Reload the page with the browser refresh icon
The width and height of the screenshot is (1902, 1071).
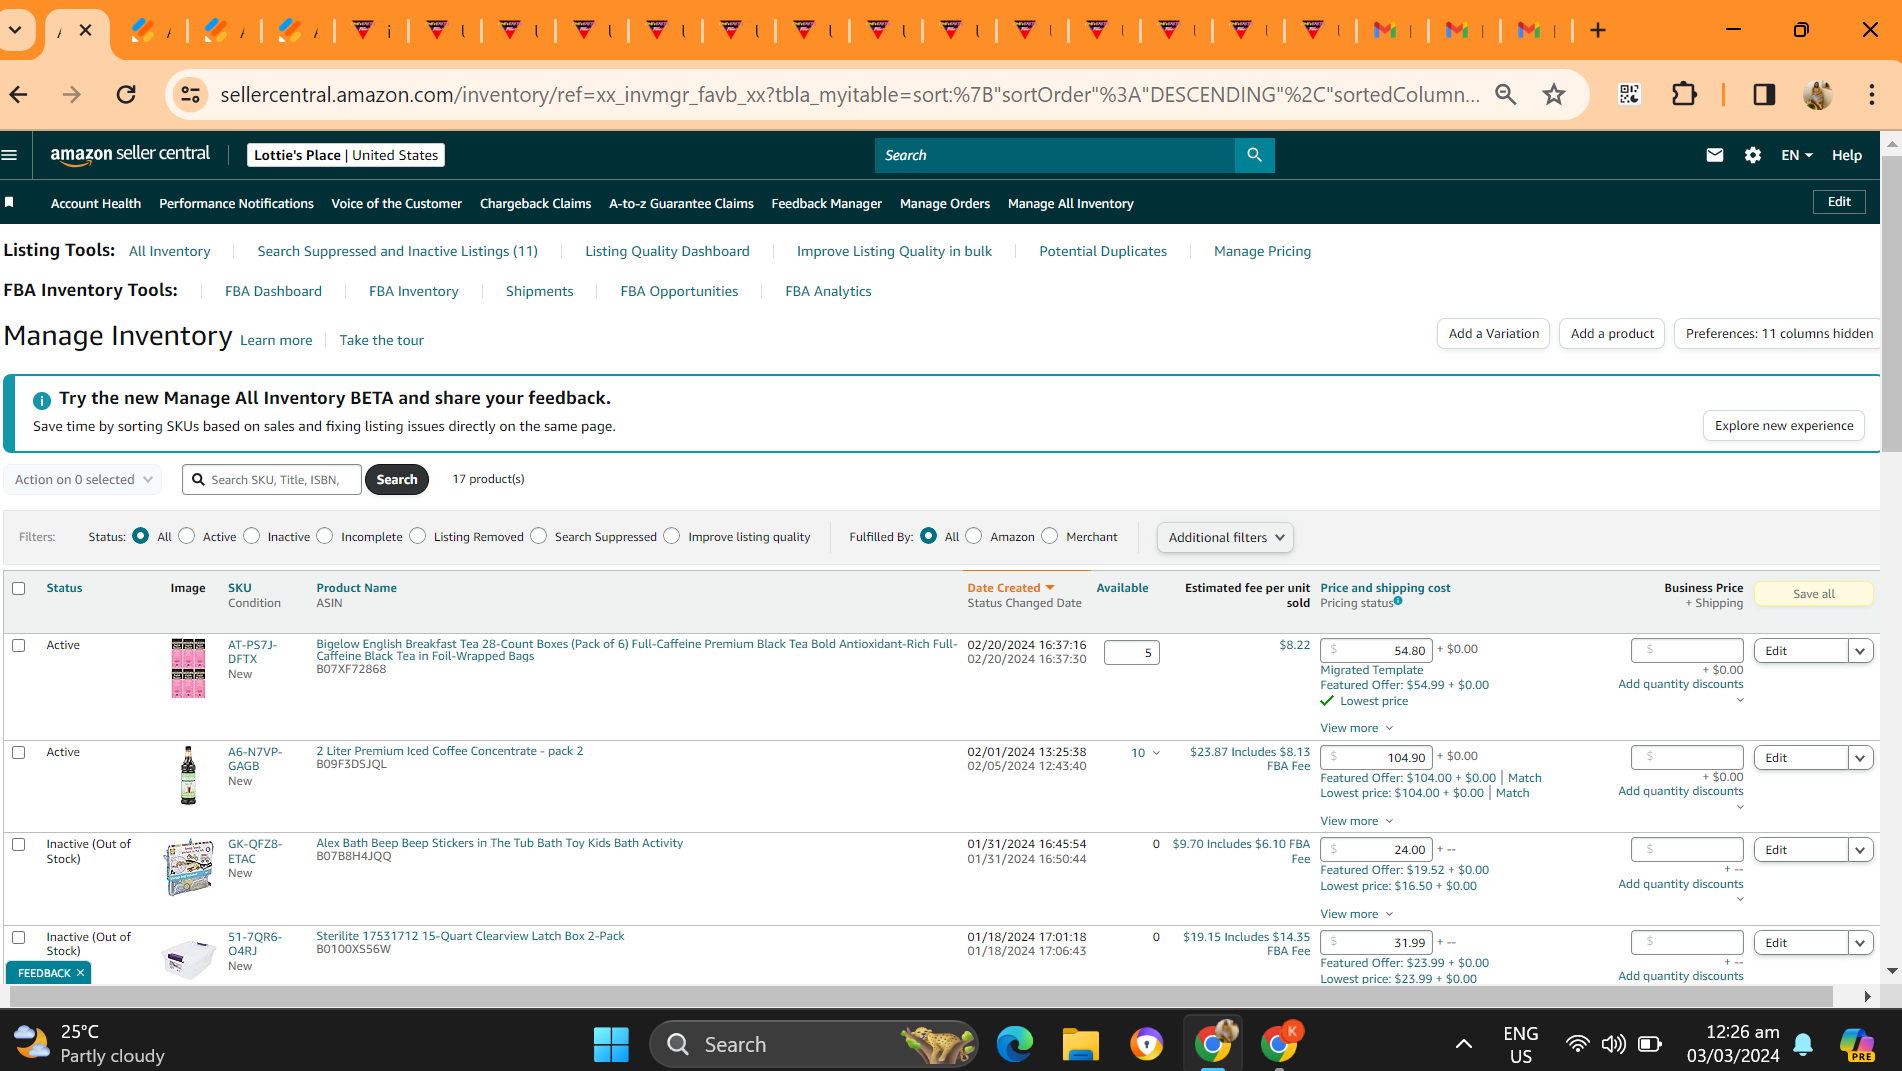(x=126, y=94)
